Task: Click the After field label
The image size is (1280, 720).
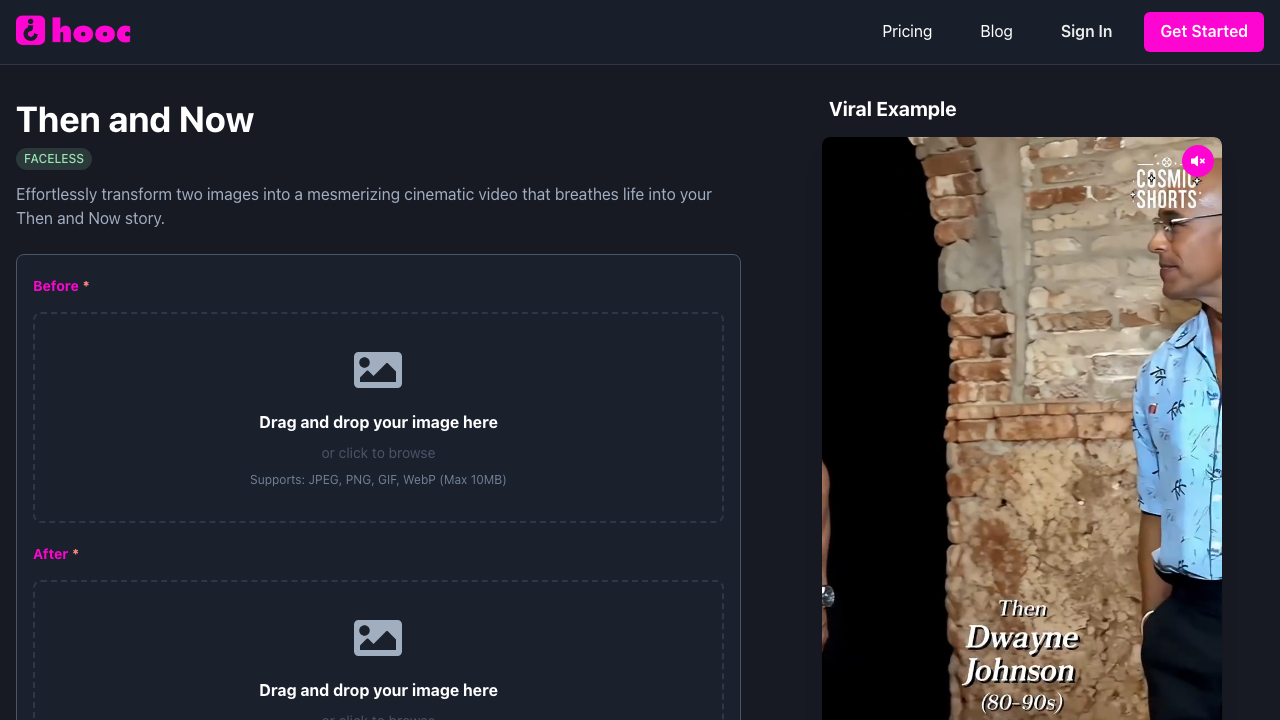Action: click(50, 554)
